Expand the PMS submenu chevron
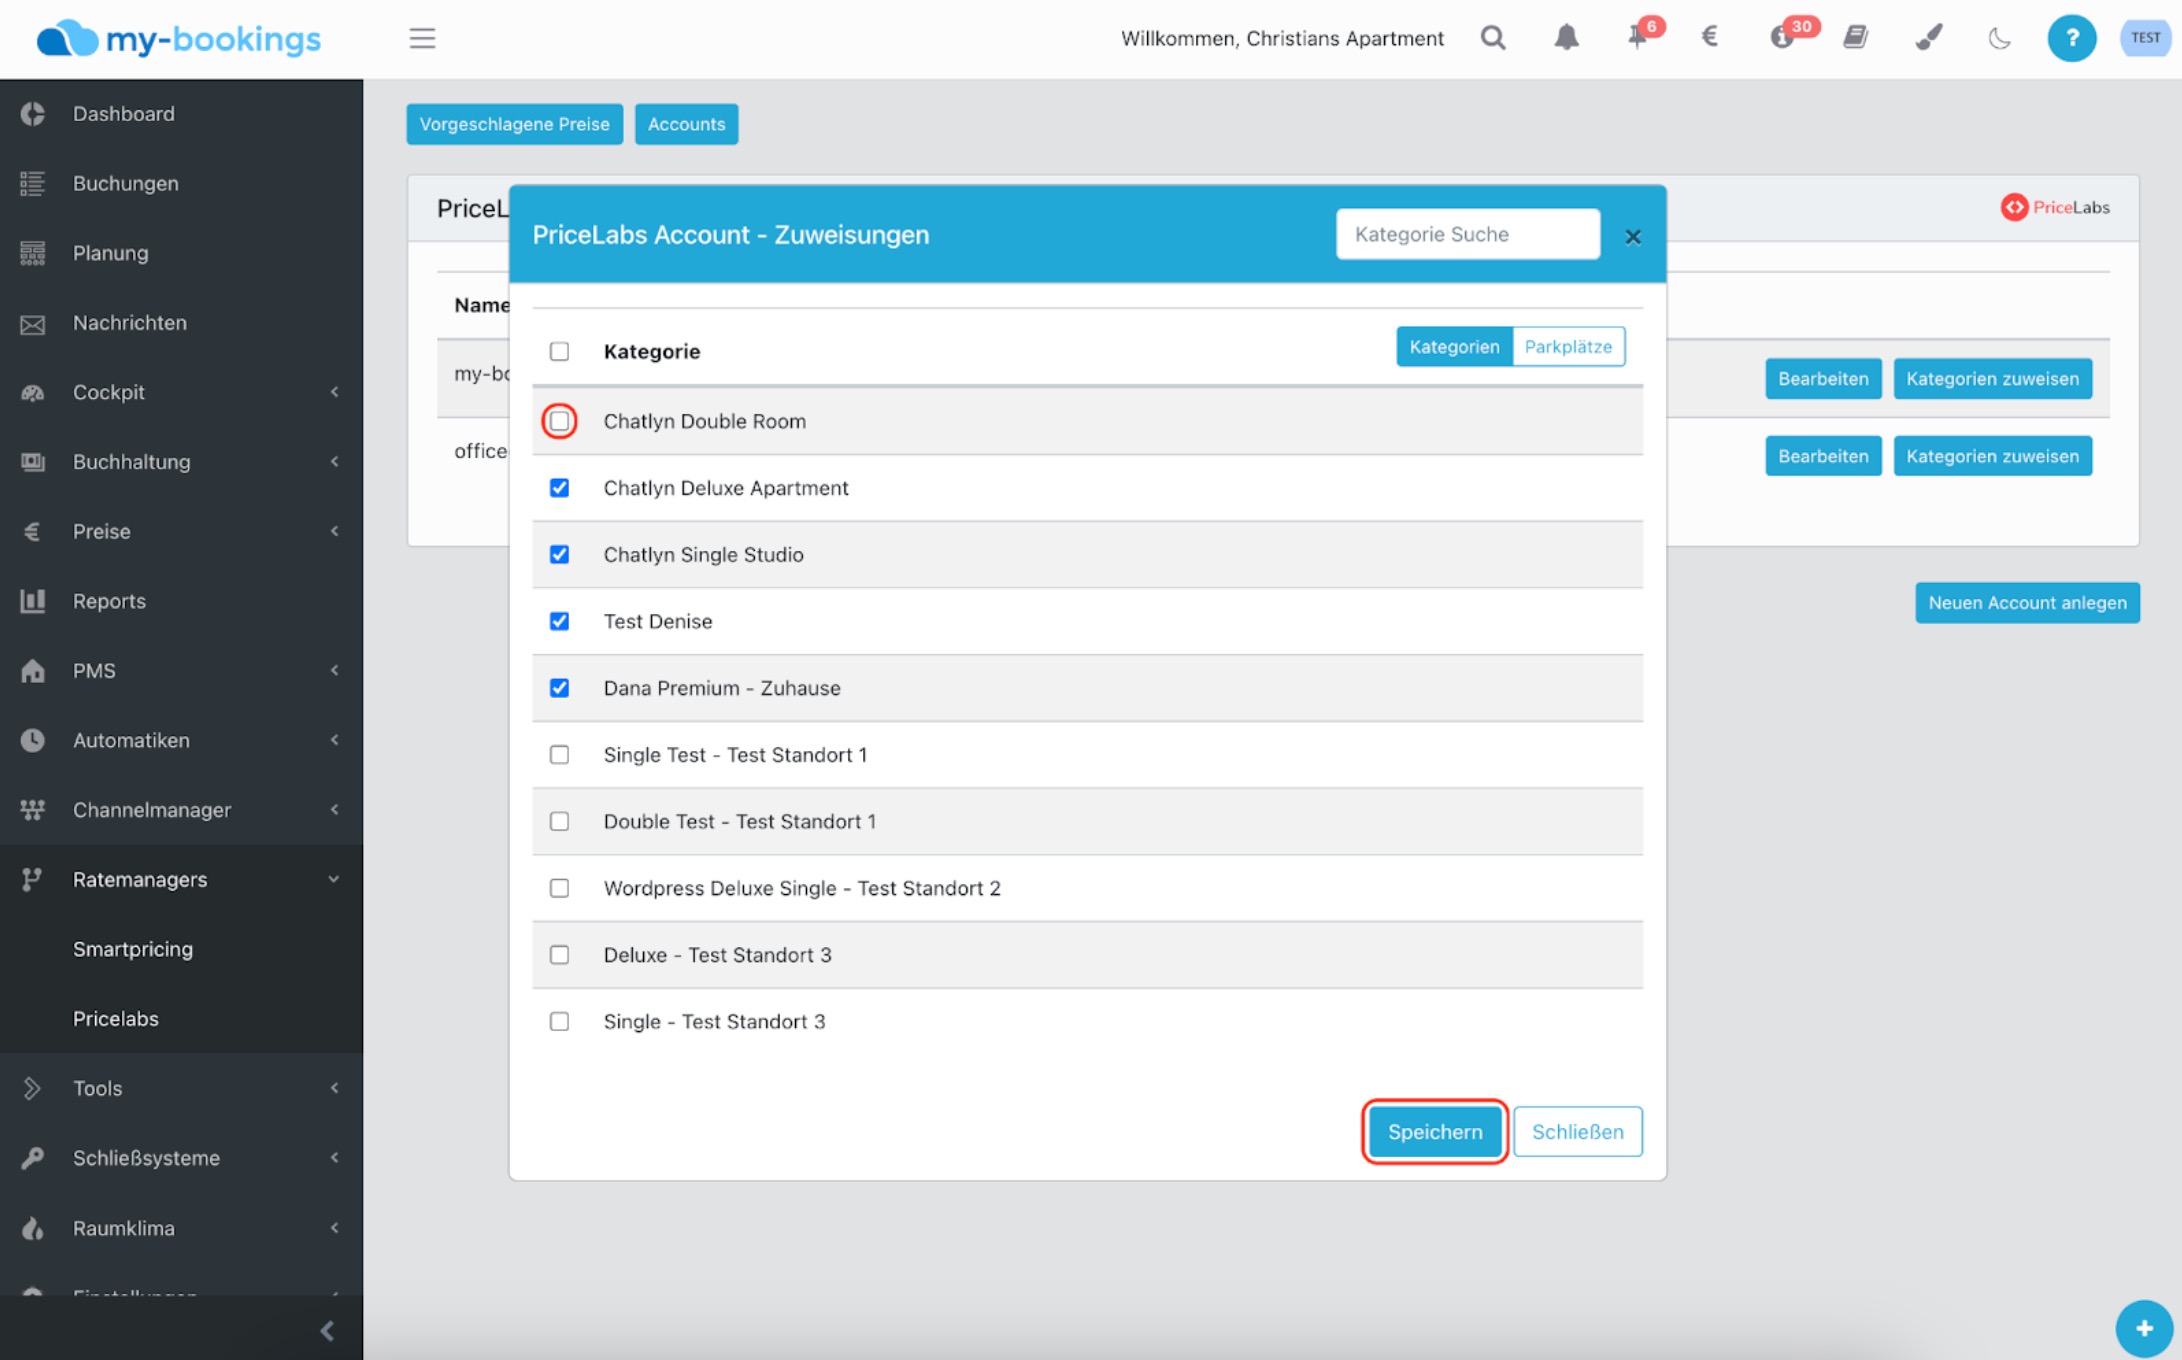Image resolution: width=2182 pixels, height=1360 pixels. tap(334, 671)
